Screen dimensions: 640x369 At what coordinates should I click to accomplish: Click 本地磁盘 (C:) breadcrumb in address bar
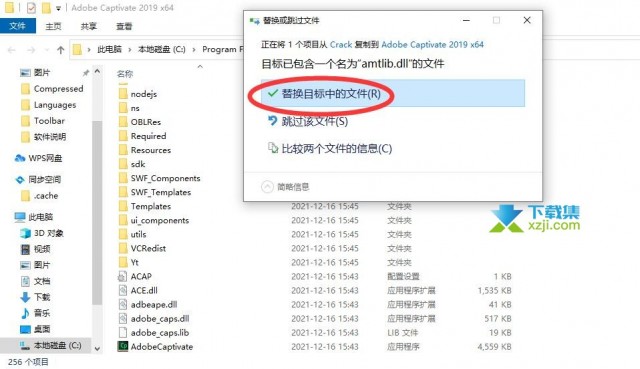coord(162,49)
